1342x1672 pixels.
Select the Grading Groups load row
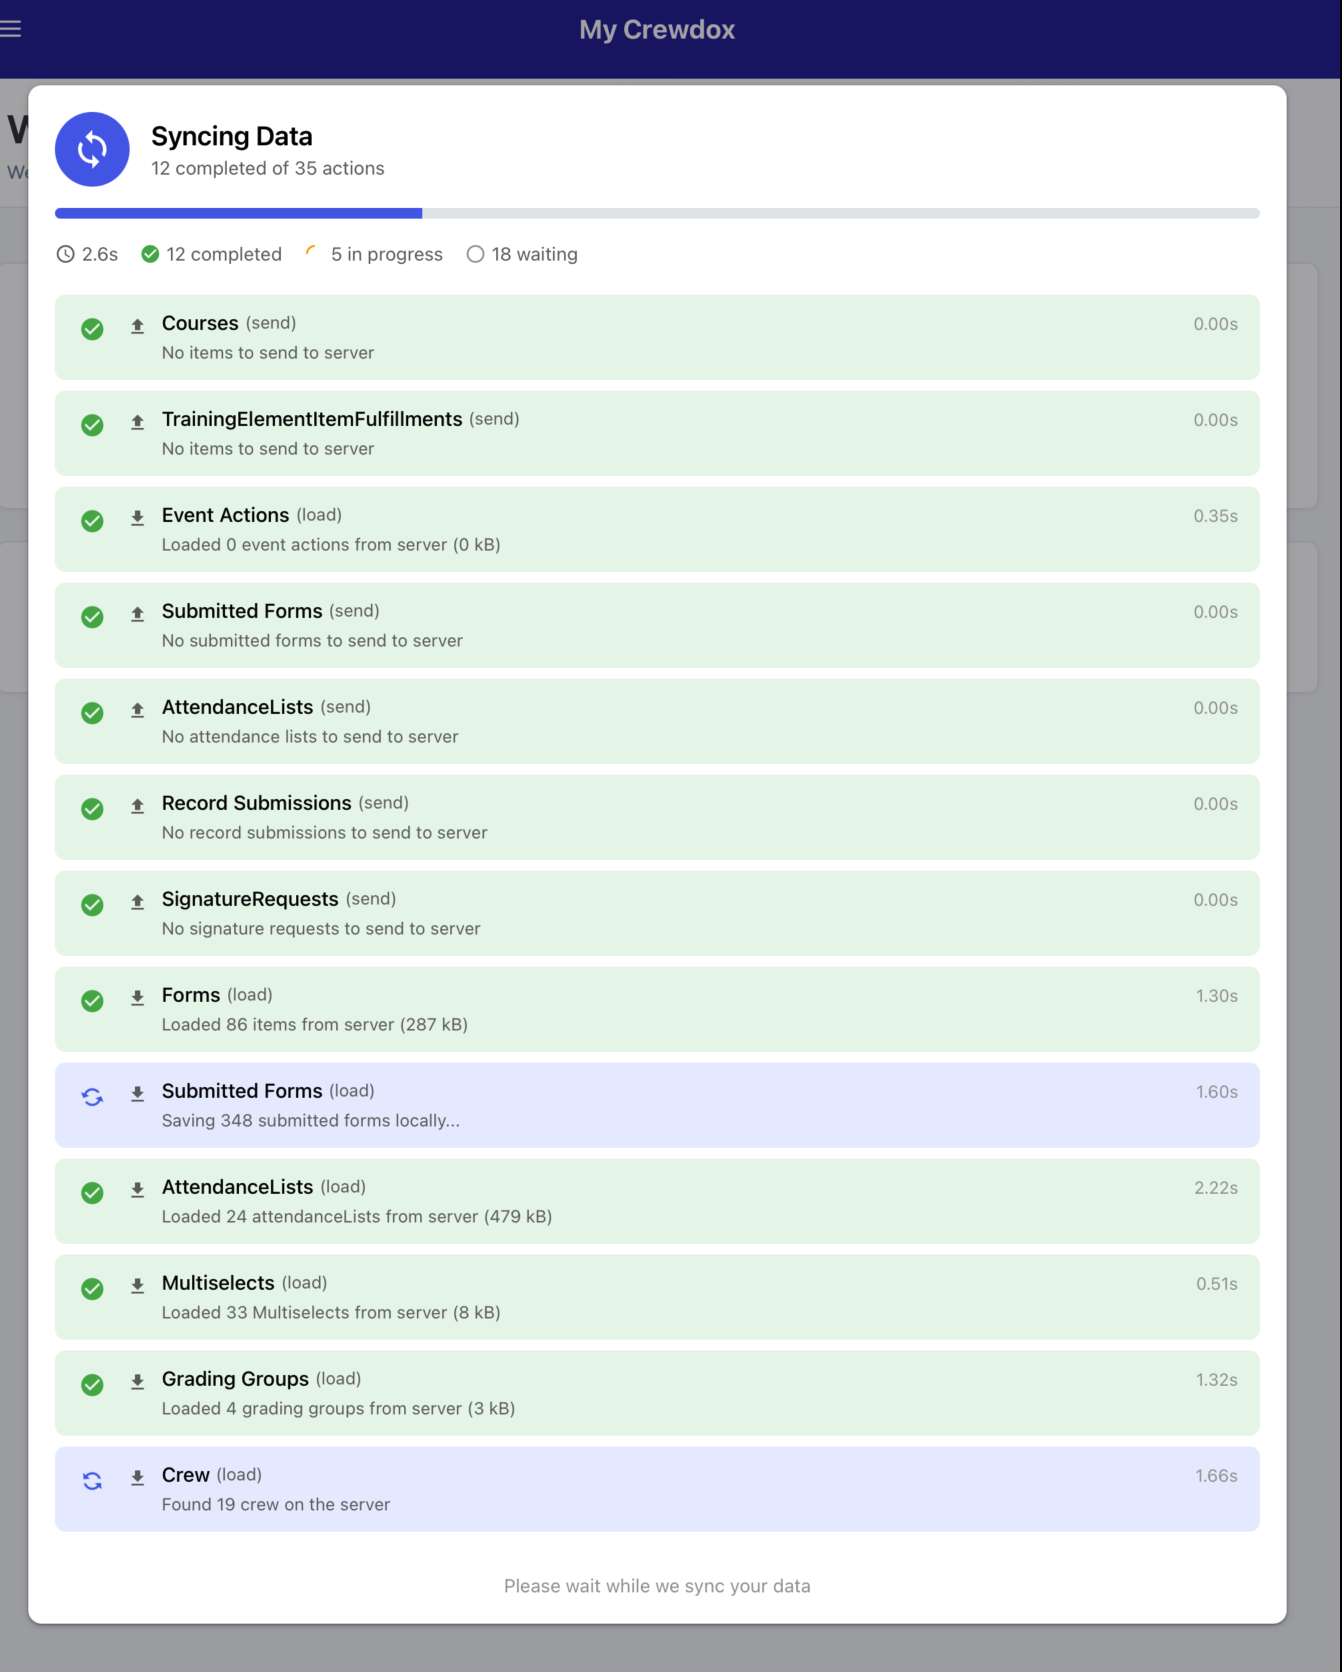pos(657,1393)
